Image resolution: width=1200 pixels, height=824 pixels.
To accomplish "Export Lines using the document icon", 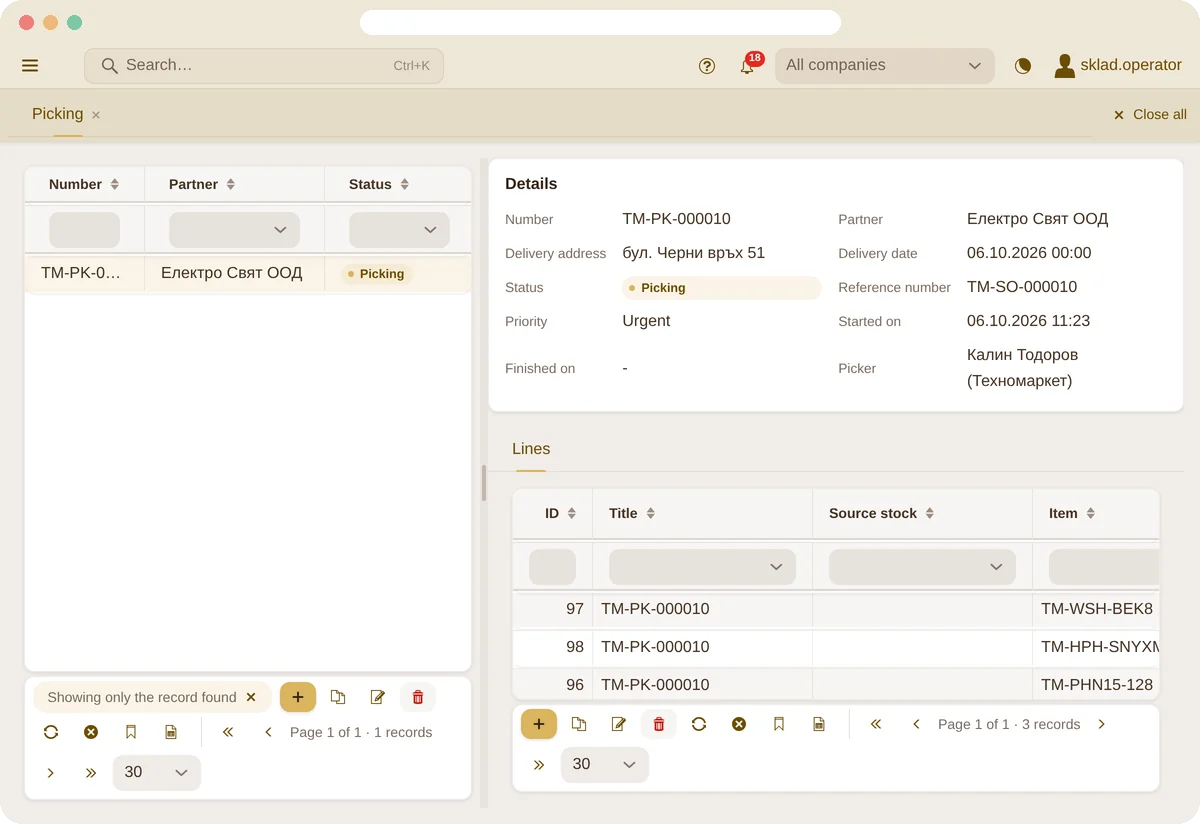I will pyautogui.click(x=819, y=724).
